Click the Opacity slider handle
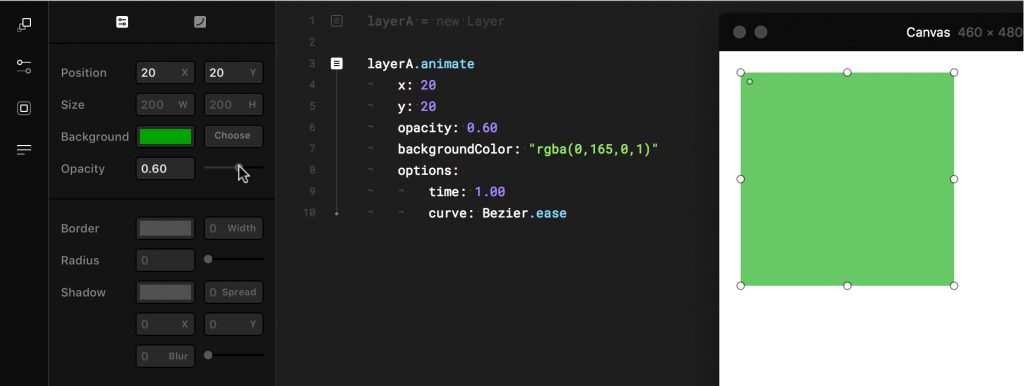 [239, 168]
